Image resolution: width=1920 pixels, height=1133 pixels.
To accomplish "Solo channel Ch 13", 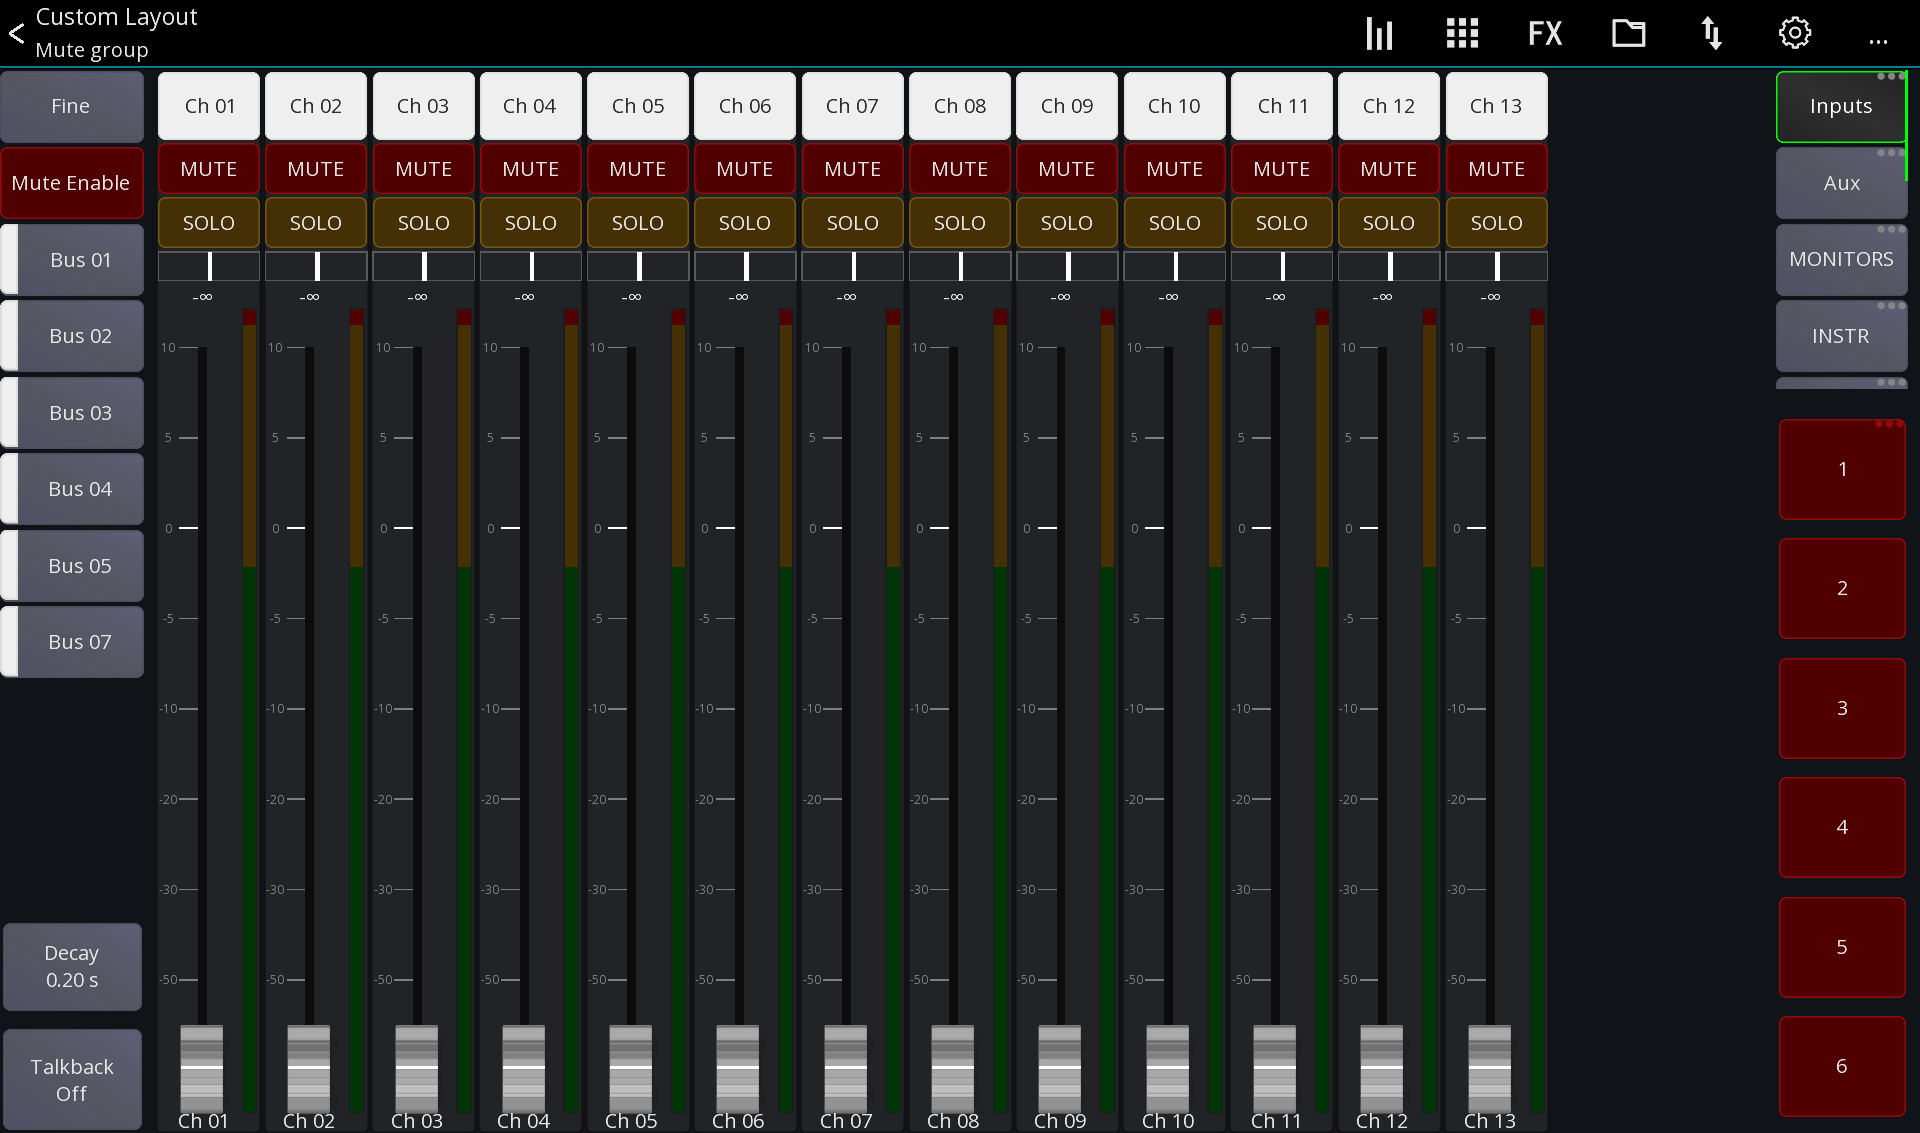I will click(x=1497, y=223).
